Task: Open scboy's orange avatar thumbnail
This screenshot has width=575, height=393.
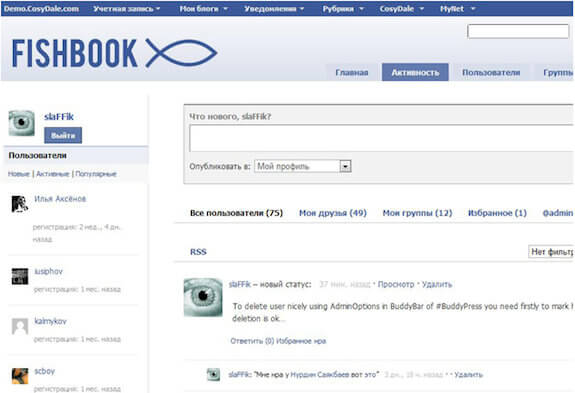Action: point(20,376)
